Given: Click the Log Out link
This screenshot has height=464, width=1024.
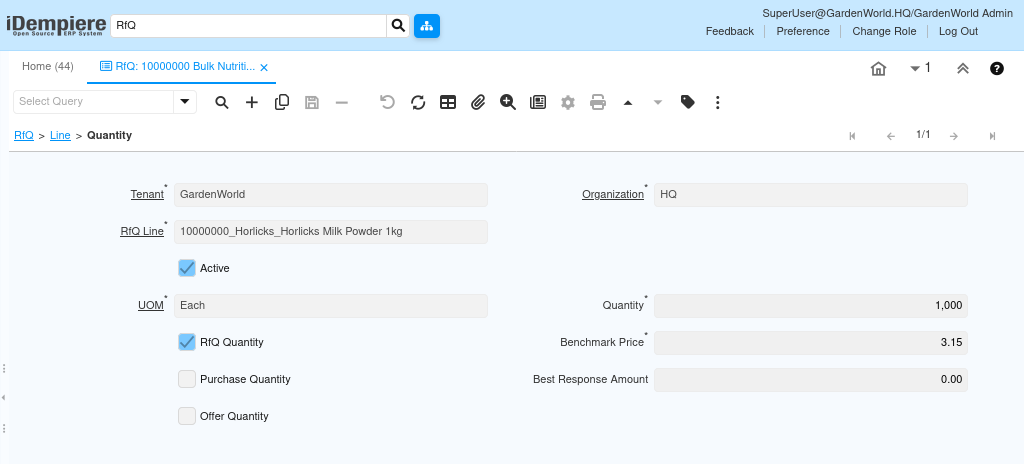Looking at the screenshot, I should pyautogui.click(x=958, y=31).
